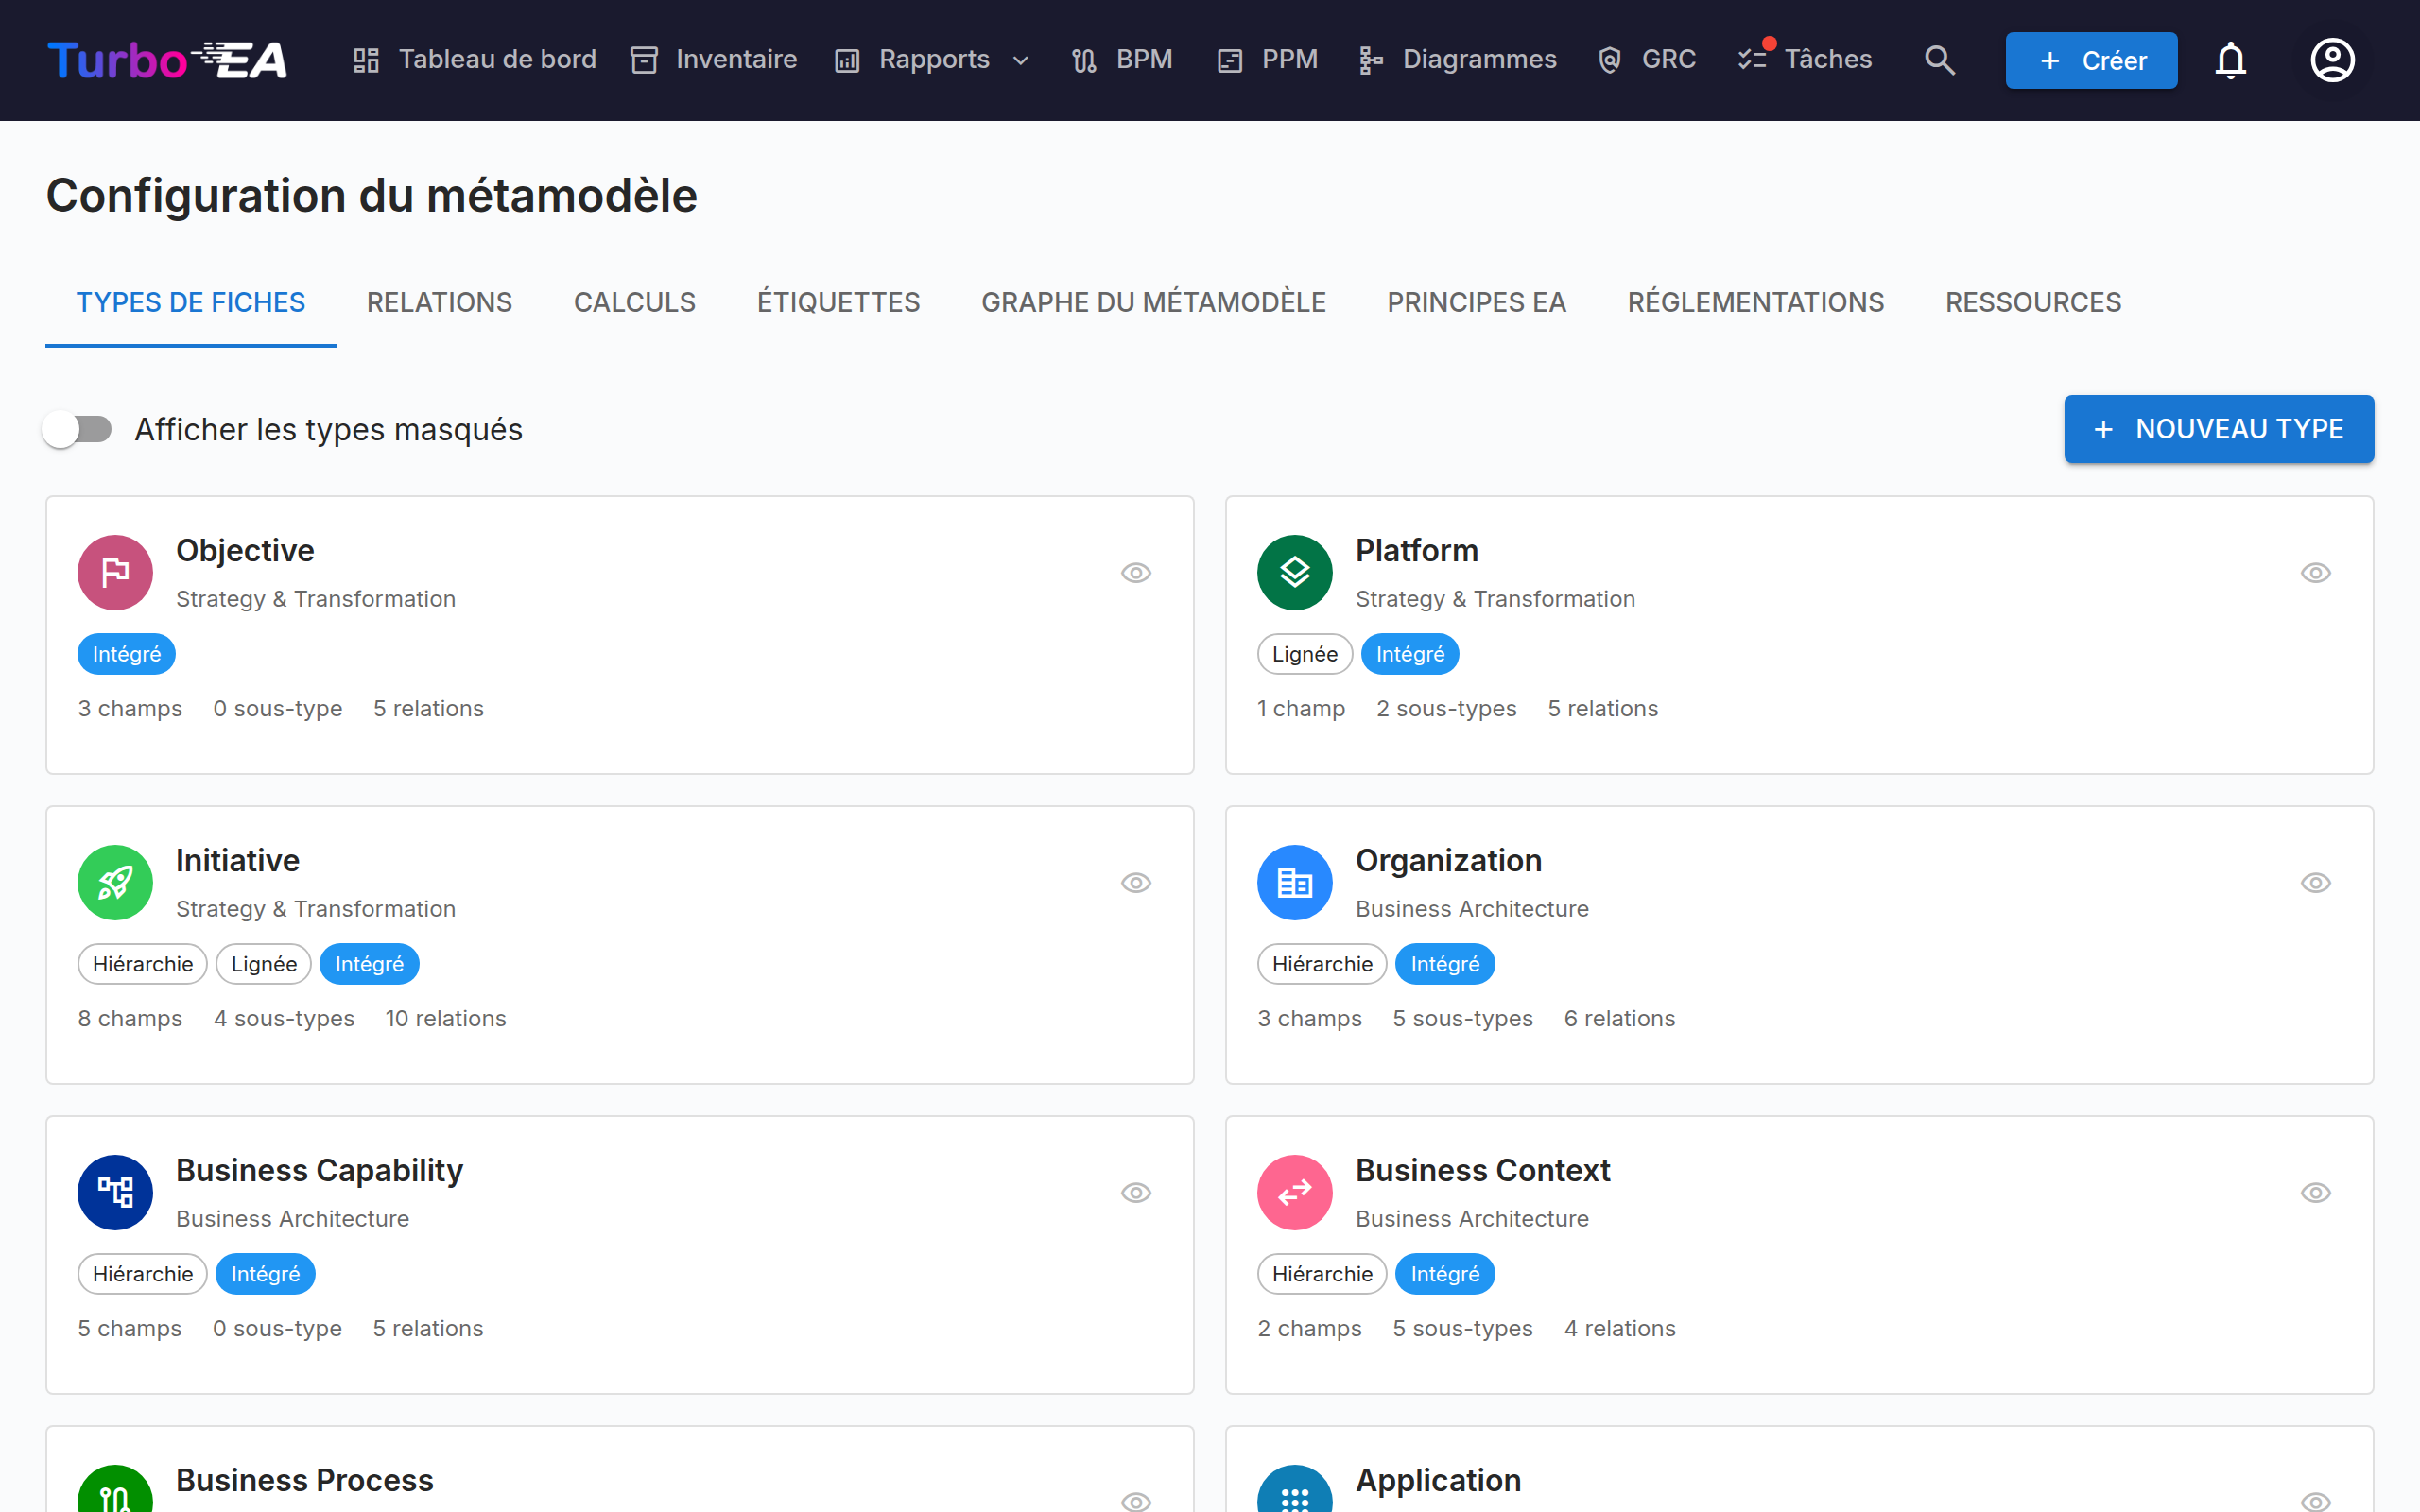The height and width of the screenshot is (1512, 2420).
Task: Open the BPM navigation item
Action: [1121, 60]
